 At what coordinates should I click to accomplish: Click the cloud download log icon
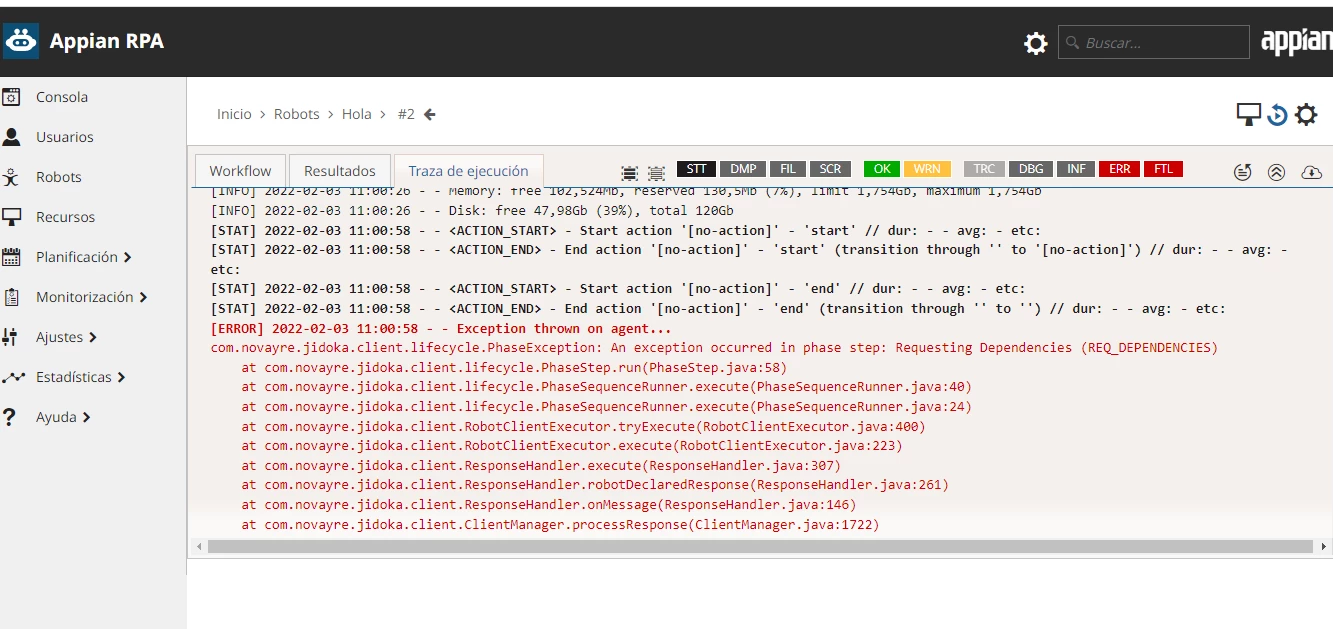(x=1311, y=172)
